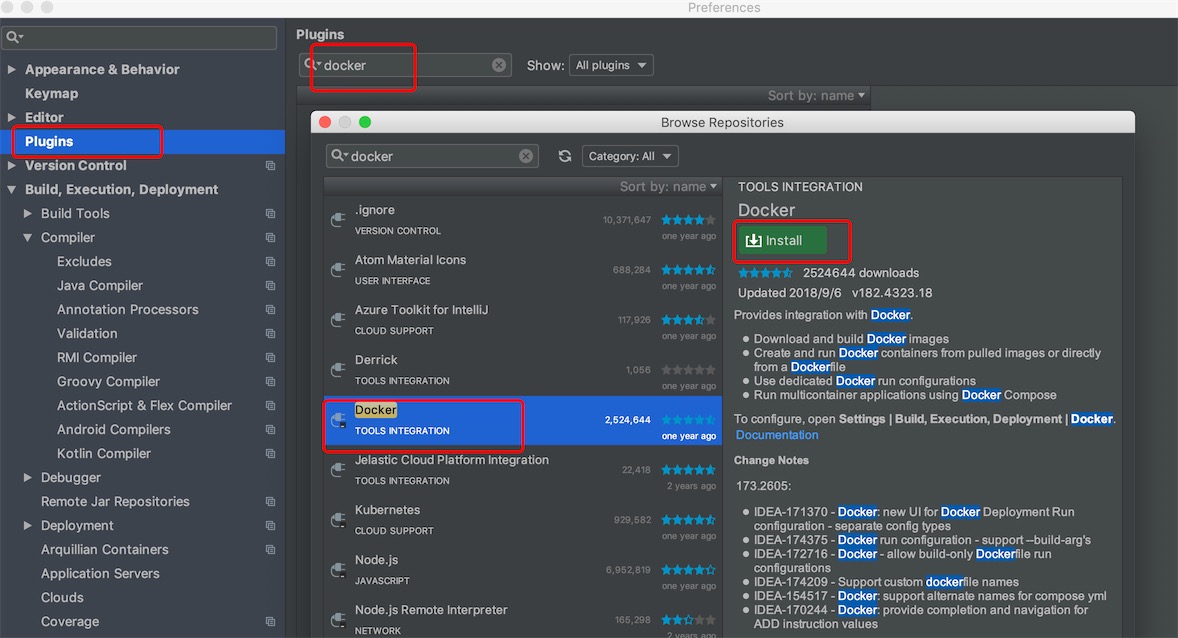This screenshot has width=1178, height=638.
Task: Click the Jelastic Cloud Platform plugin icon
Action: [x=338, y=470]
